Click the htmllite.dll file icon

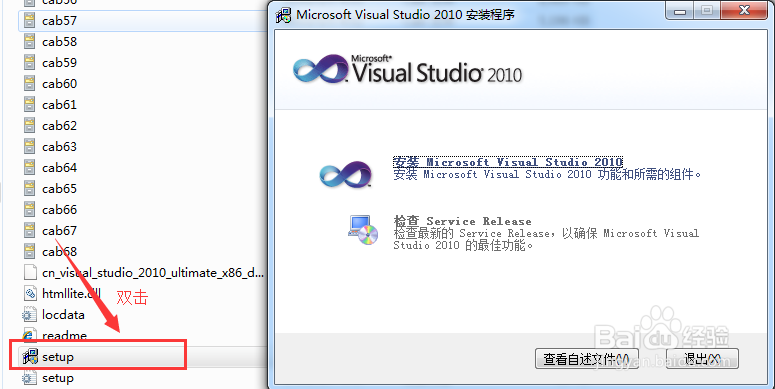30,294
